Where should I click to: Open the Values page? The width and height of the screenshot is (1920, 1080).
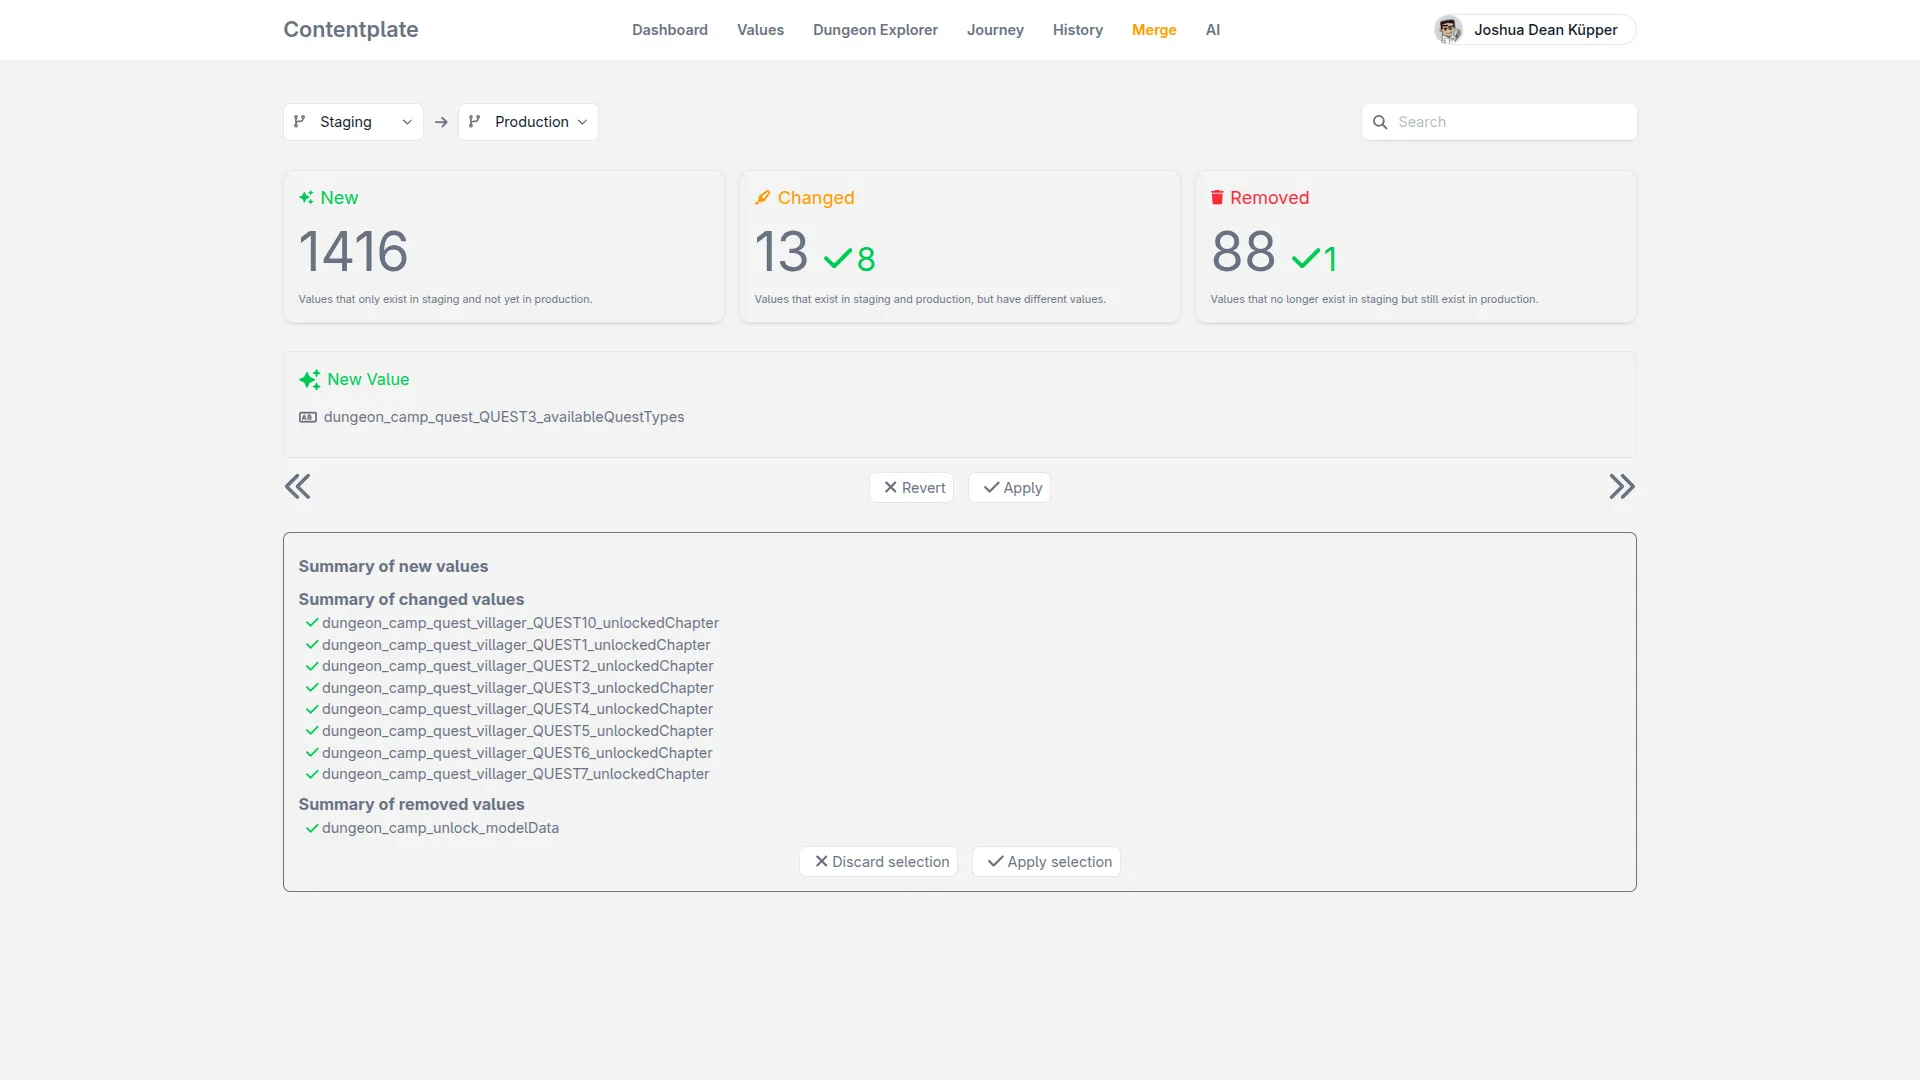tap(760, 30)
